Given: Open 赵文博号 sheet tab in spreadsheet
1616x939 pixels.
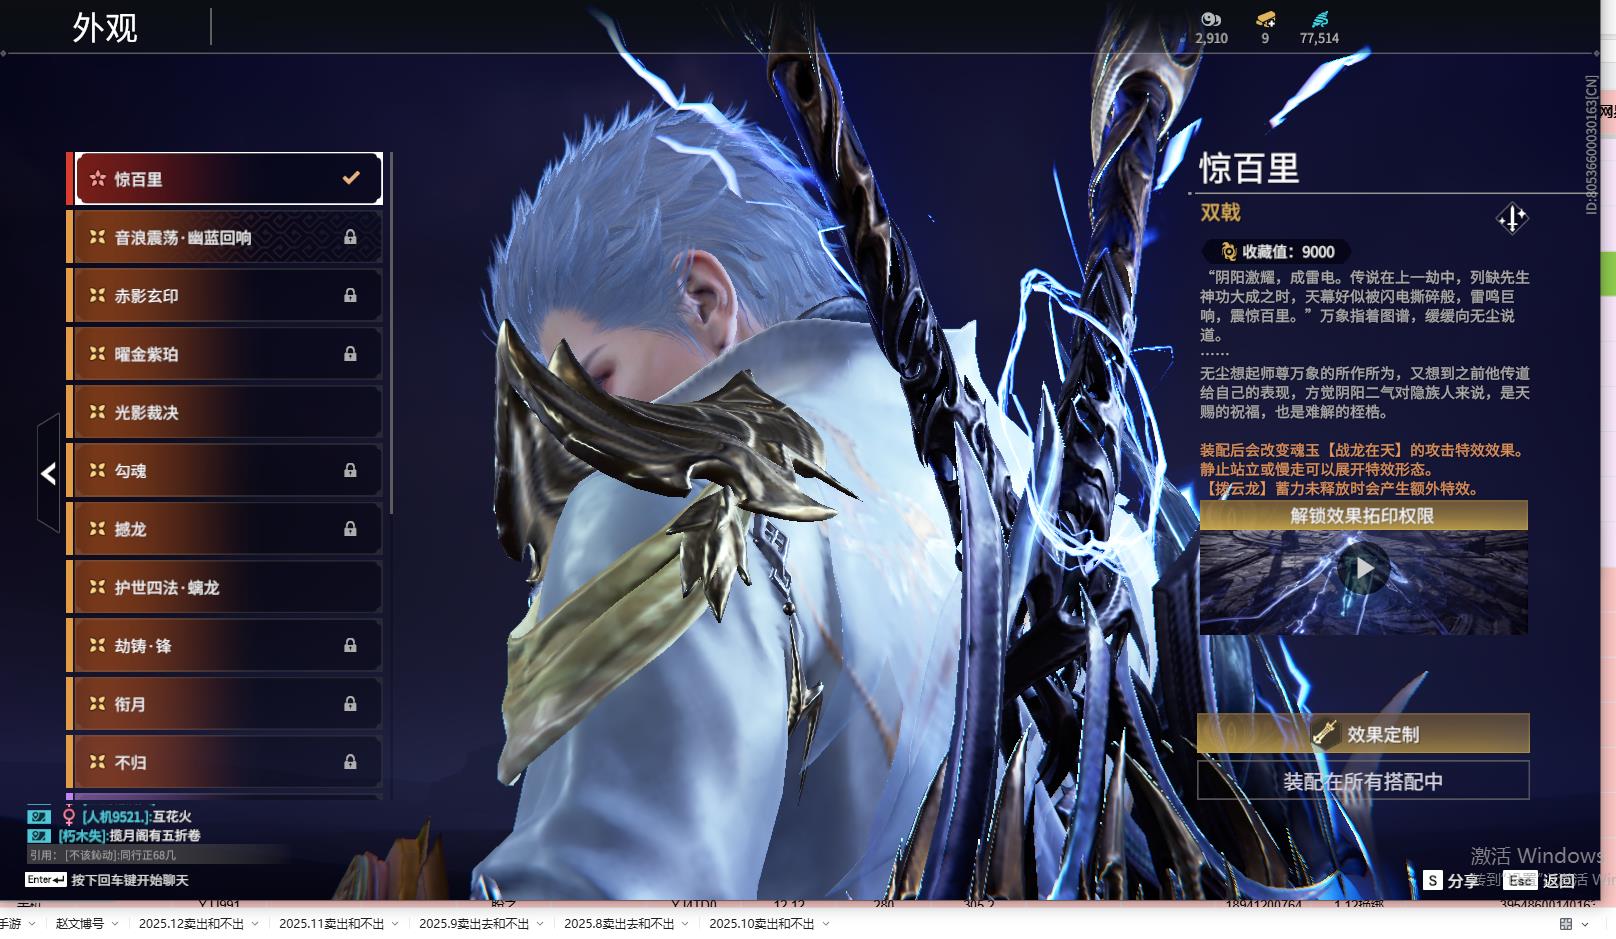Looking at the screenshot, I should click(80, 924).
